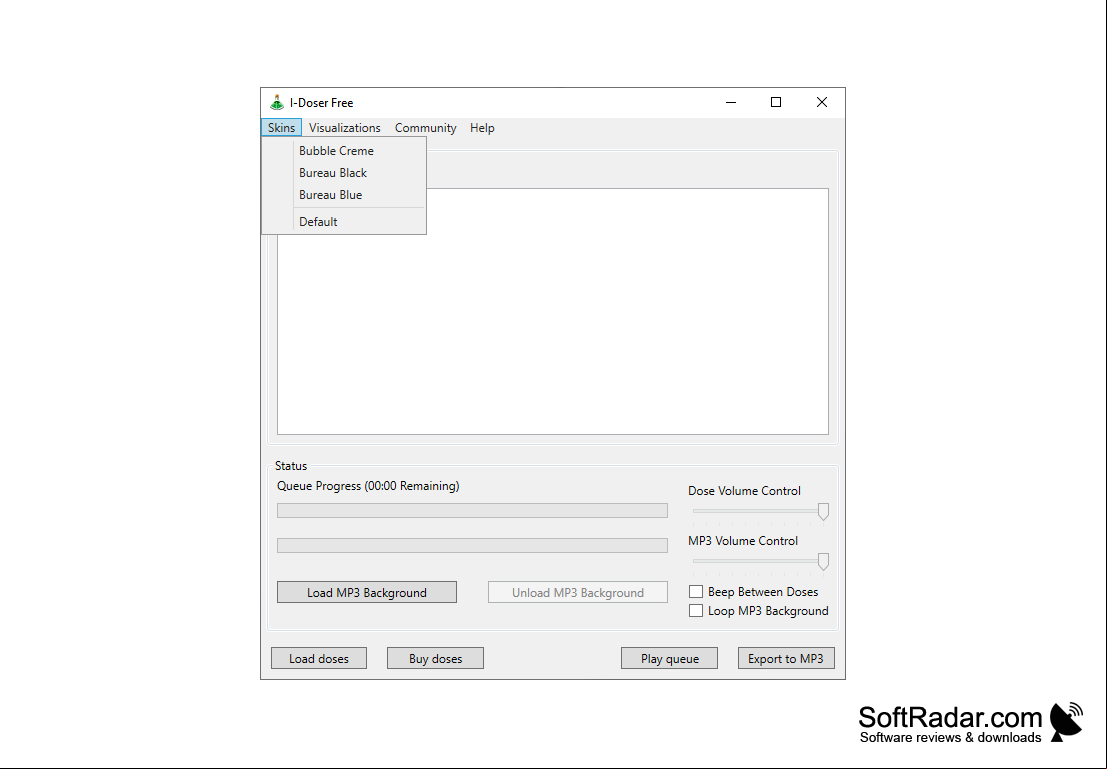Viewport: 1107px width, 769px height.
Task: Maximize the I-Doser Free window
Action: point(776,102)
